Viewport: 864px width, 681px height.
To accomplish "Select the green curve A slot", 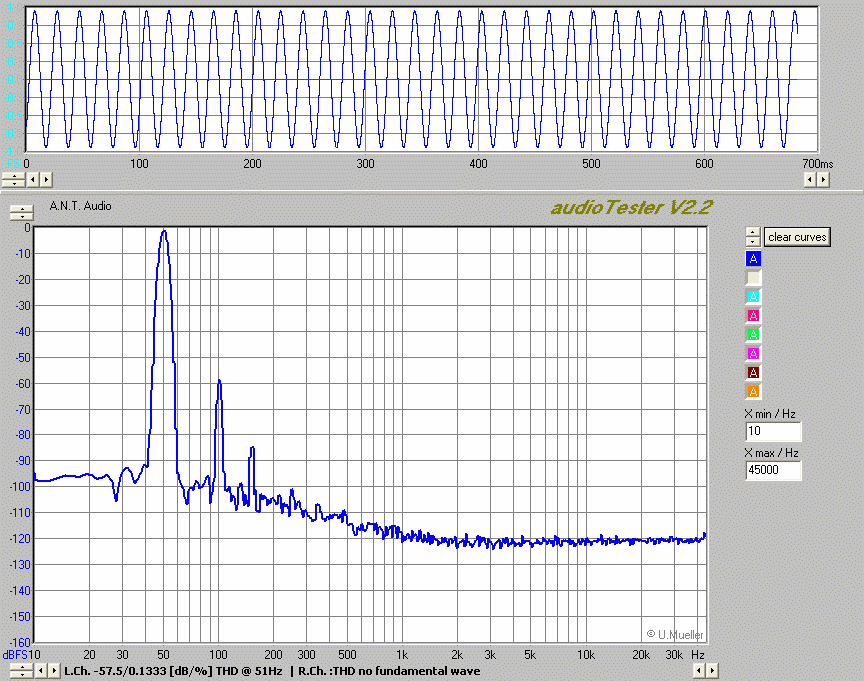I will (754, 334).
